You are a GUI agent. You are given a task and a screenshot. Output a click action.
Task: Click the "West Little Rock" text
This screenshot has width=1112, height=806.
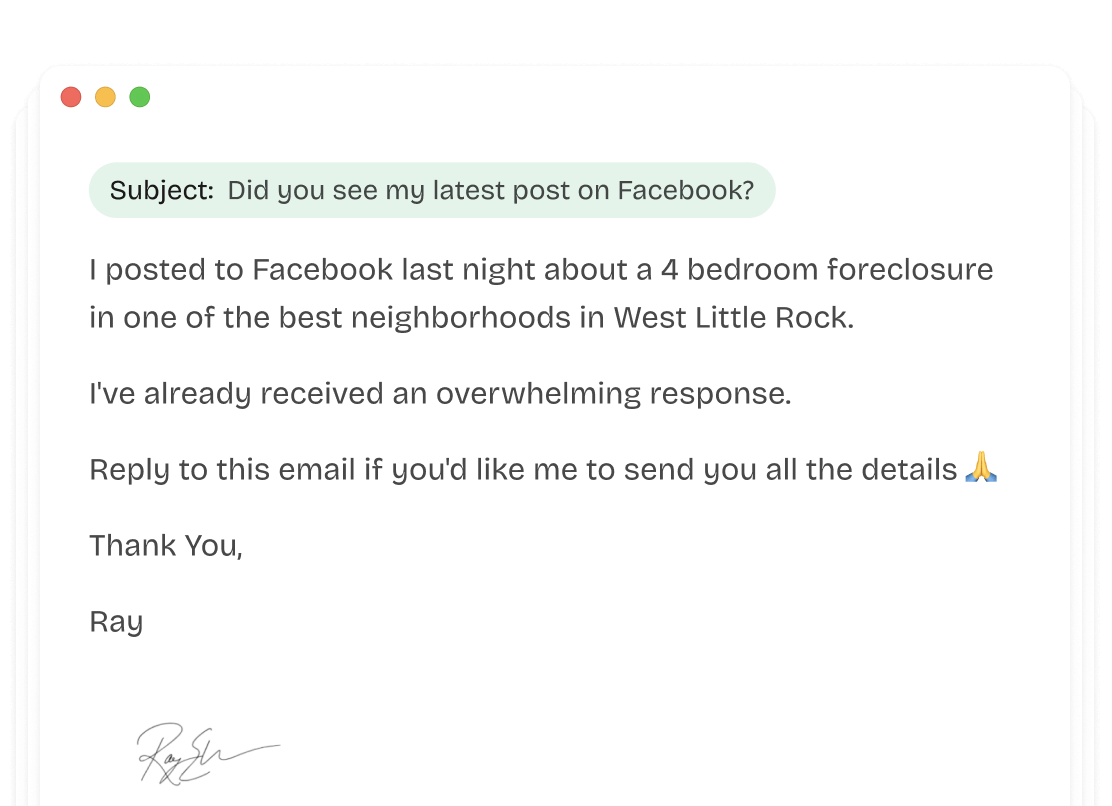733,318
